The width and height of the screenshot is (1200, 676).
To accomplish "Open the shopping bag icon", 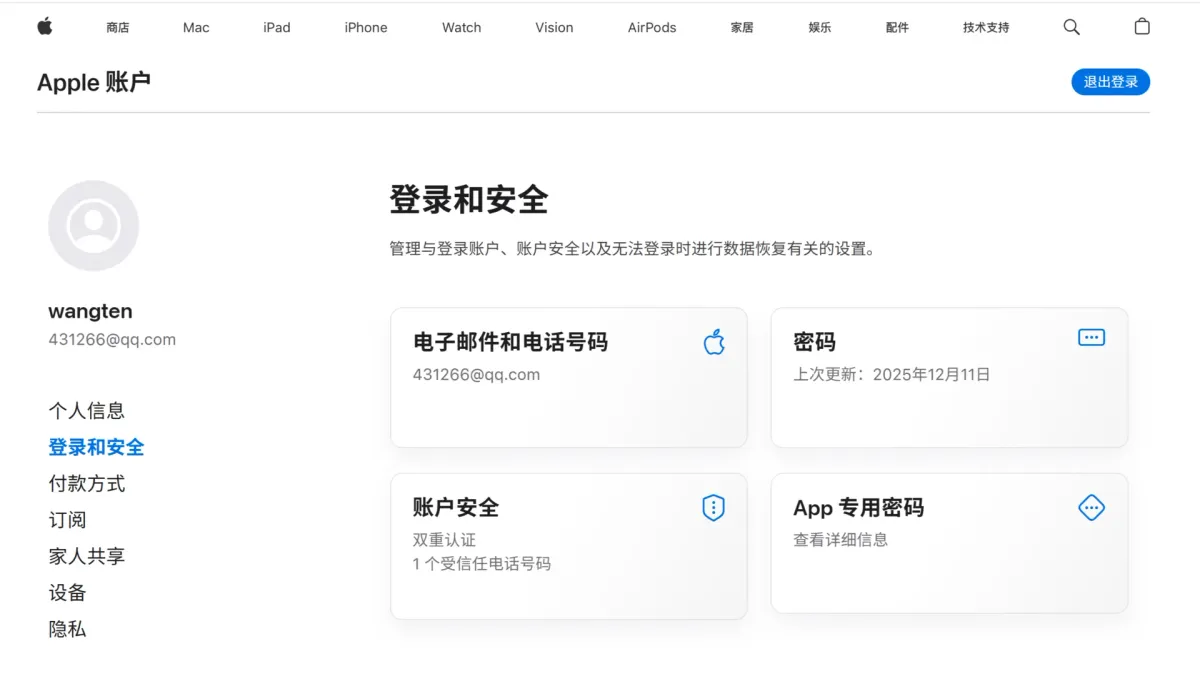I will 1142,27.
